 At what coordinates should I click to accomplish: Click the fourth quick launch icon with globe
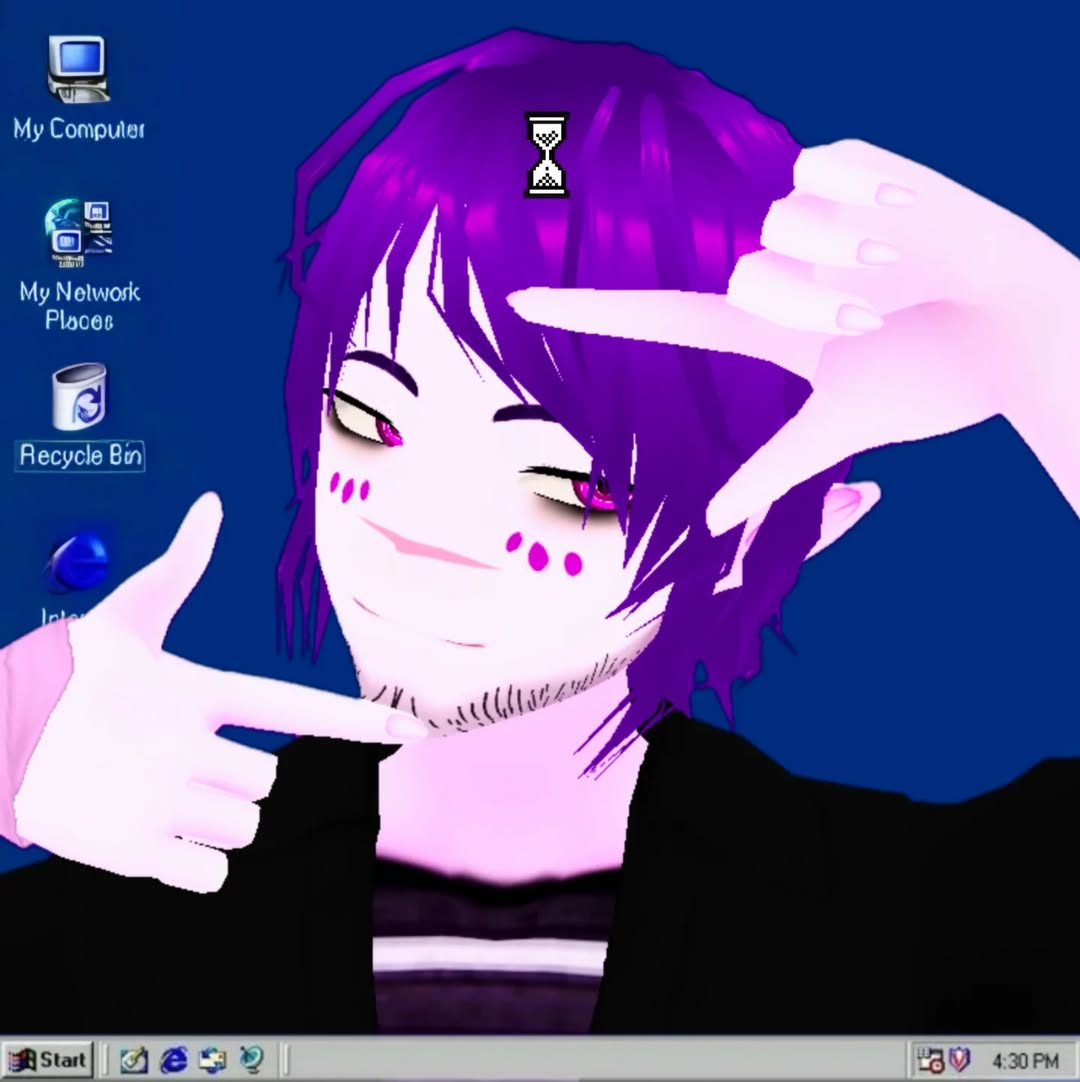[x=252, y=1060]
